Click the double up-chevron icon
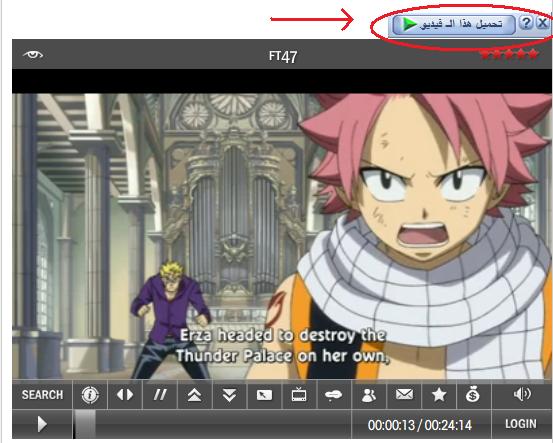The height and width of the screenshot is (443, 553). click(x=194, y=395)
